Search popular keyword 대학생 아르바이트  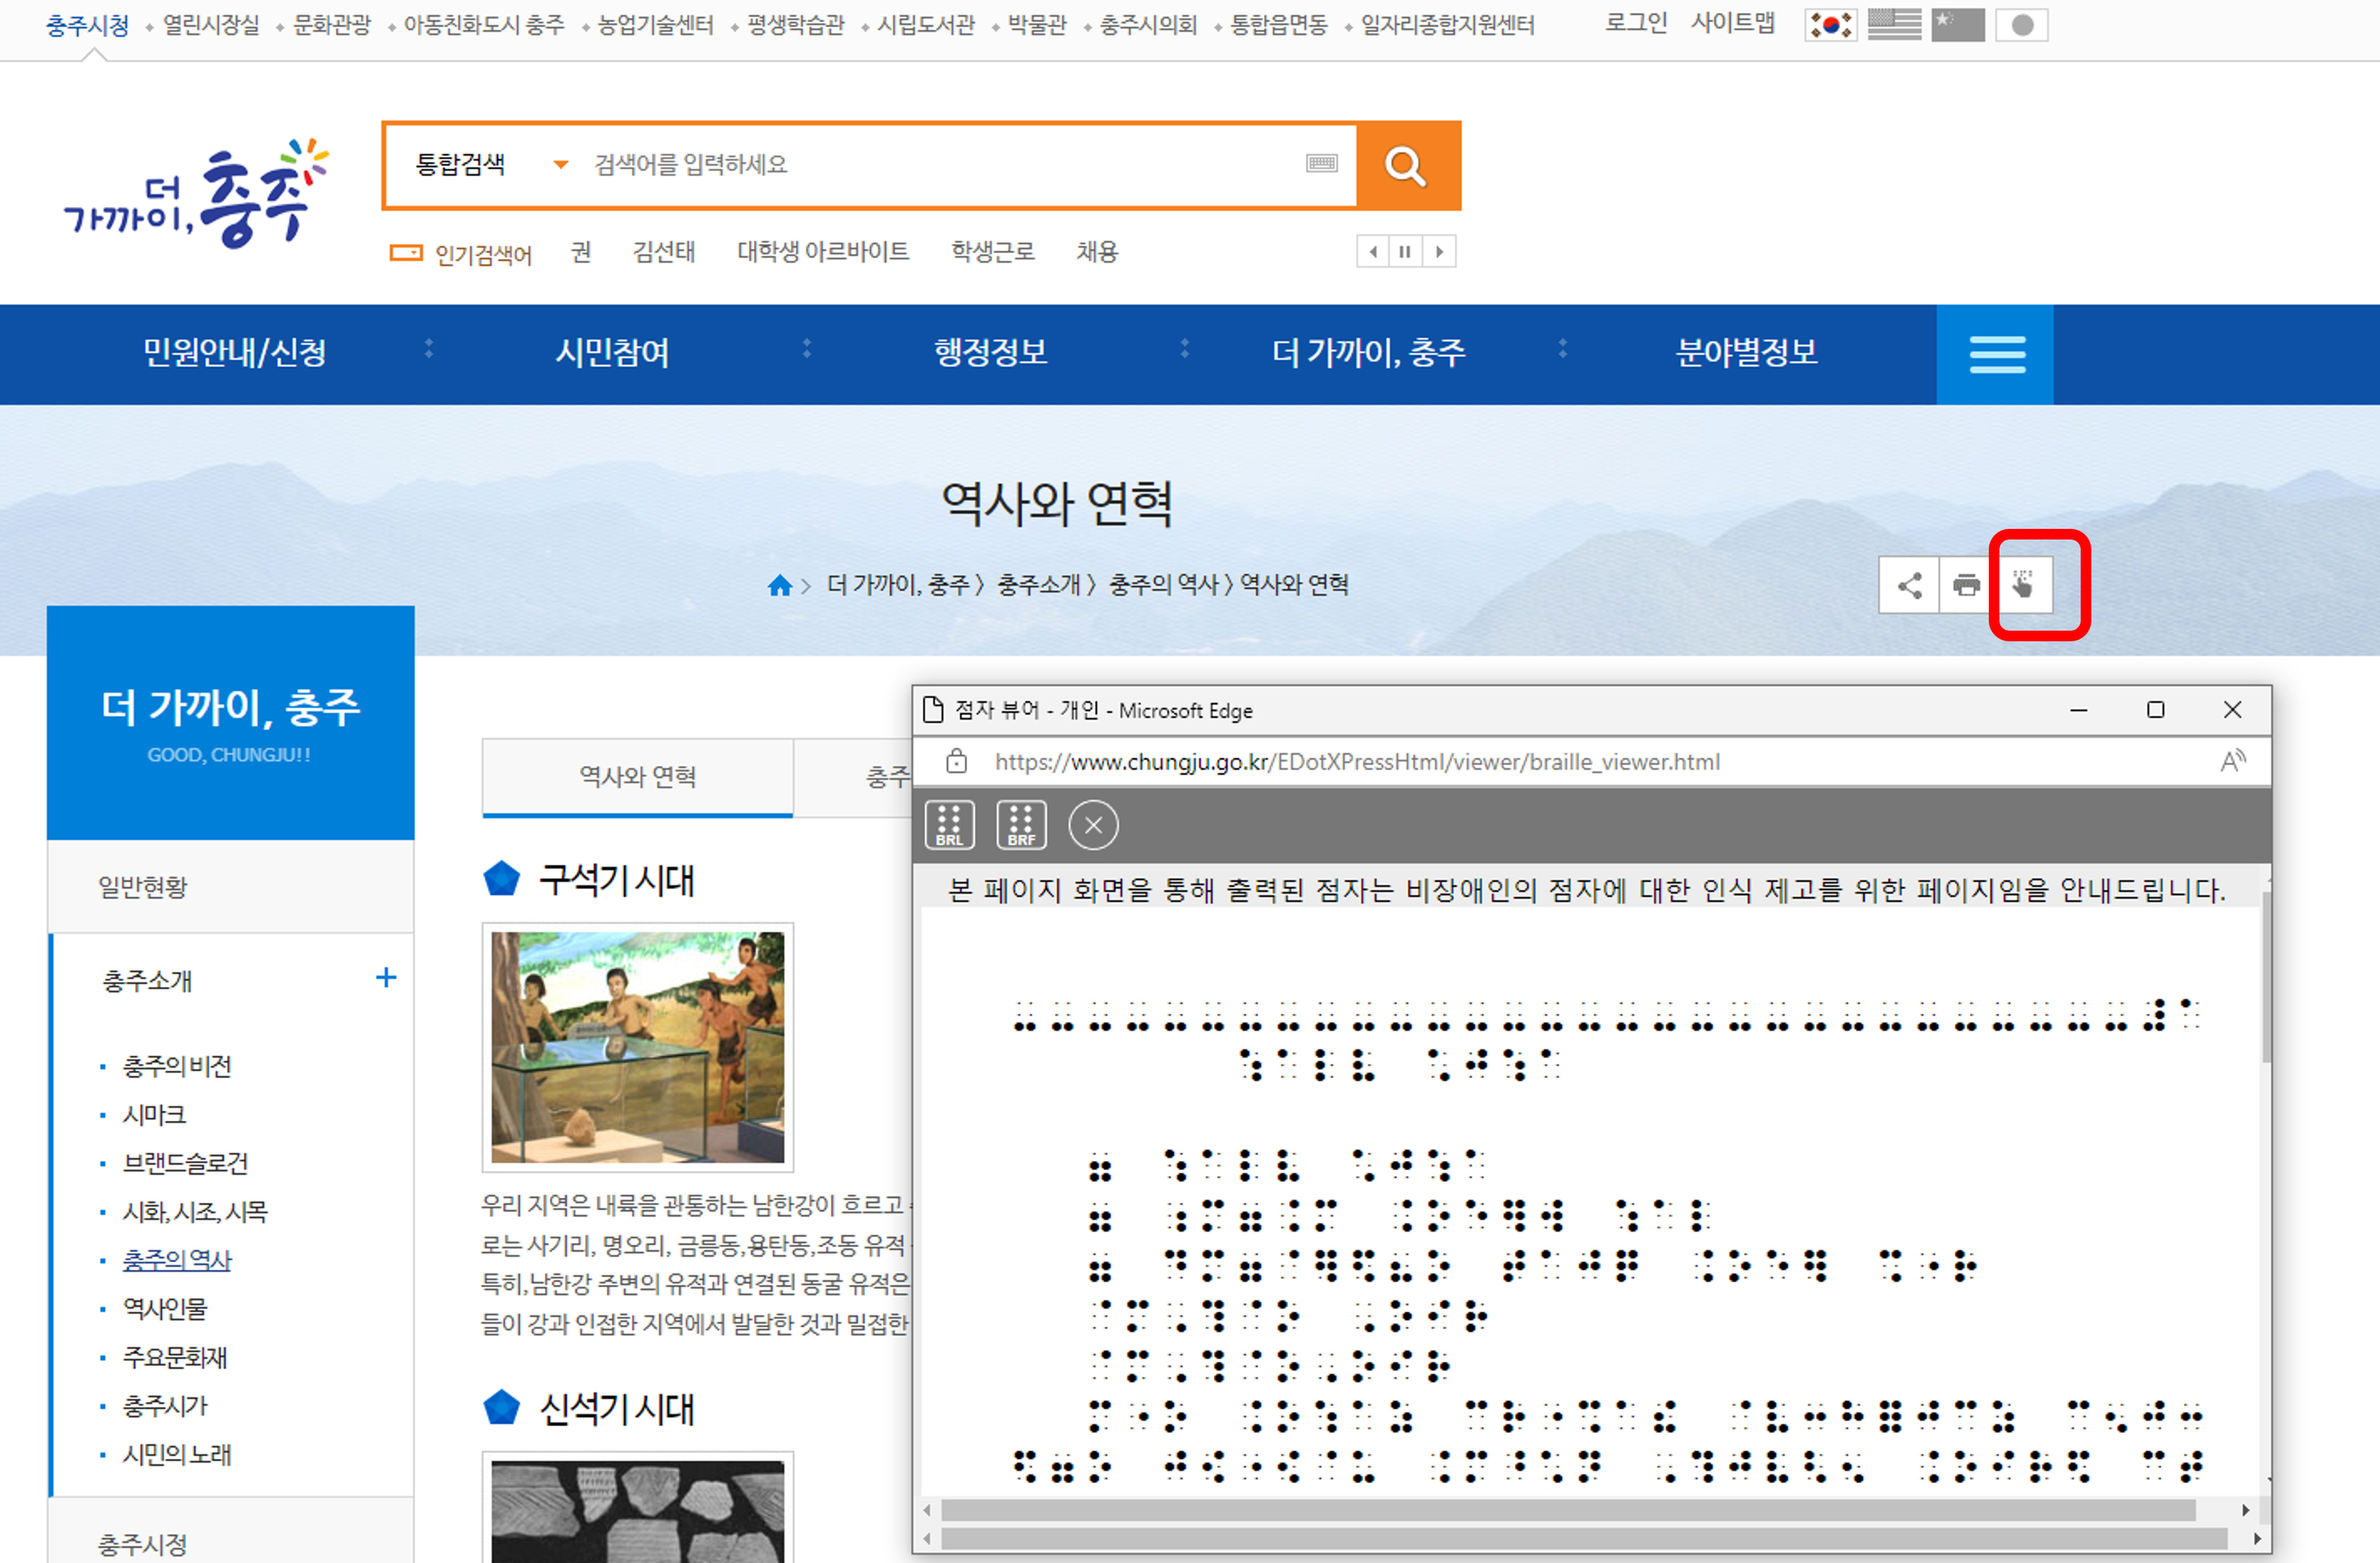823,252
